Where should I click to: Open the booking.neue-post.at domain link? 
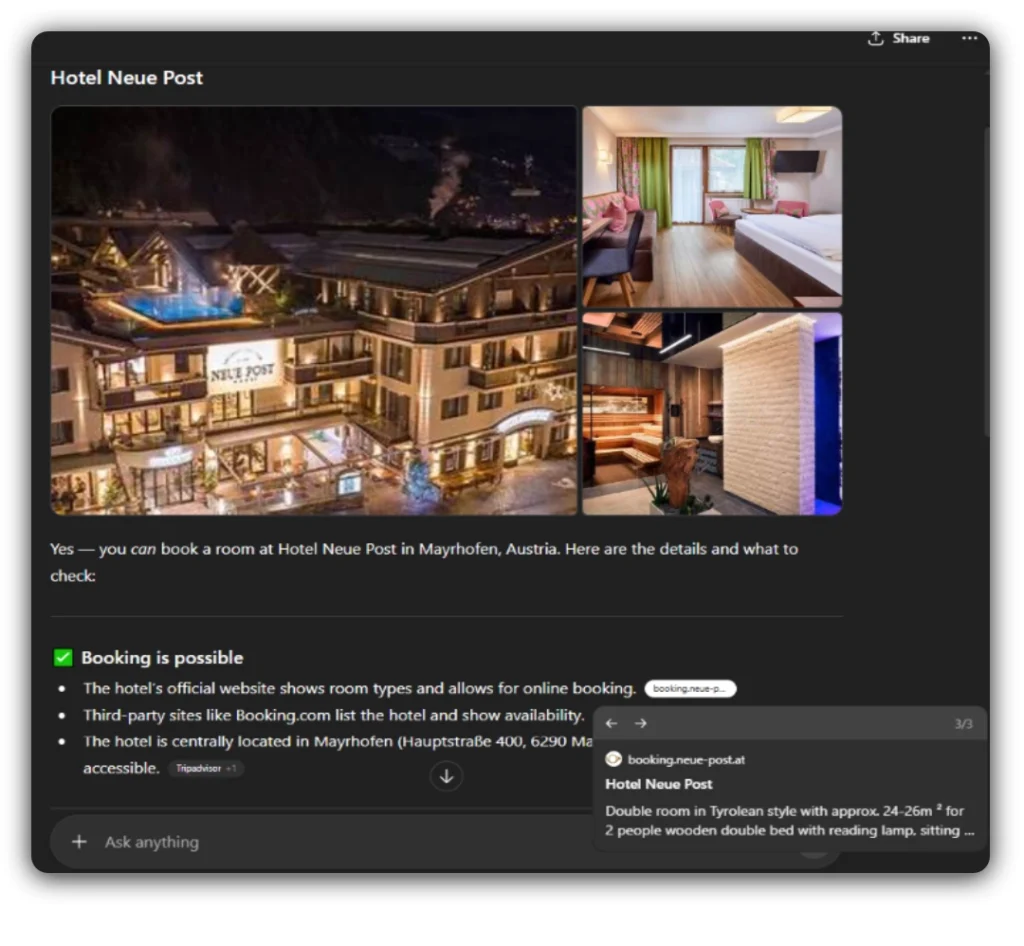pos(686,760)
